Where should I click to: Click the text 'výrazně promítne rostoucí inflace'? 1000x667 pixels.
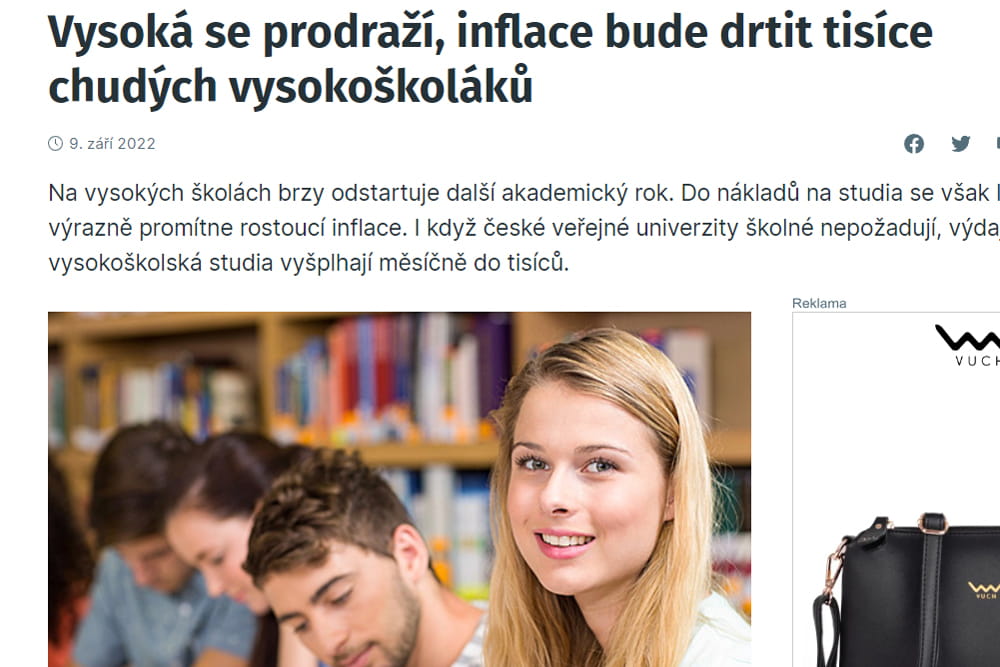click(x=228, y=228)
